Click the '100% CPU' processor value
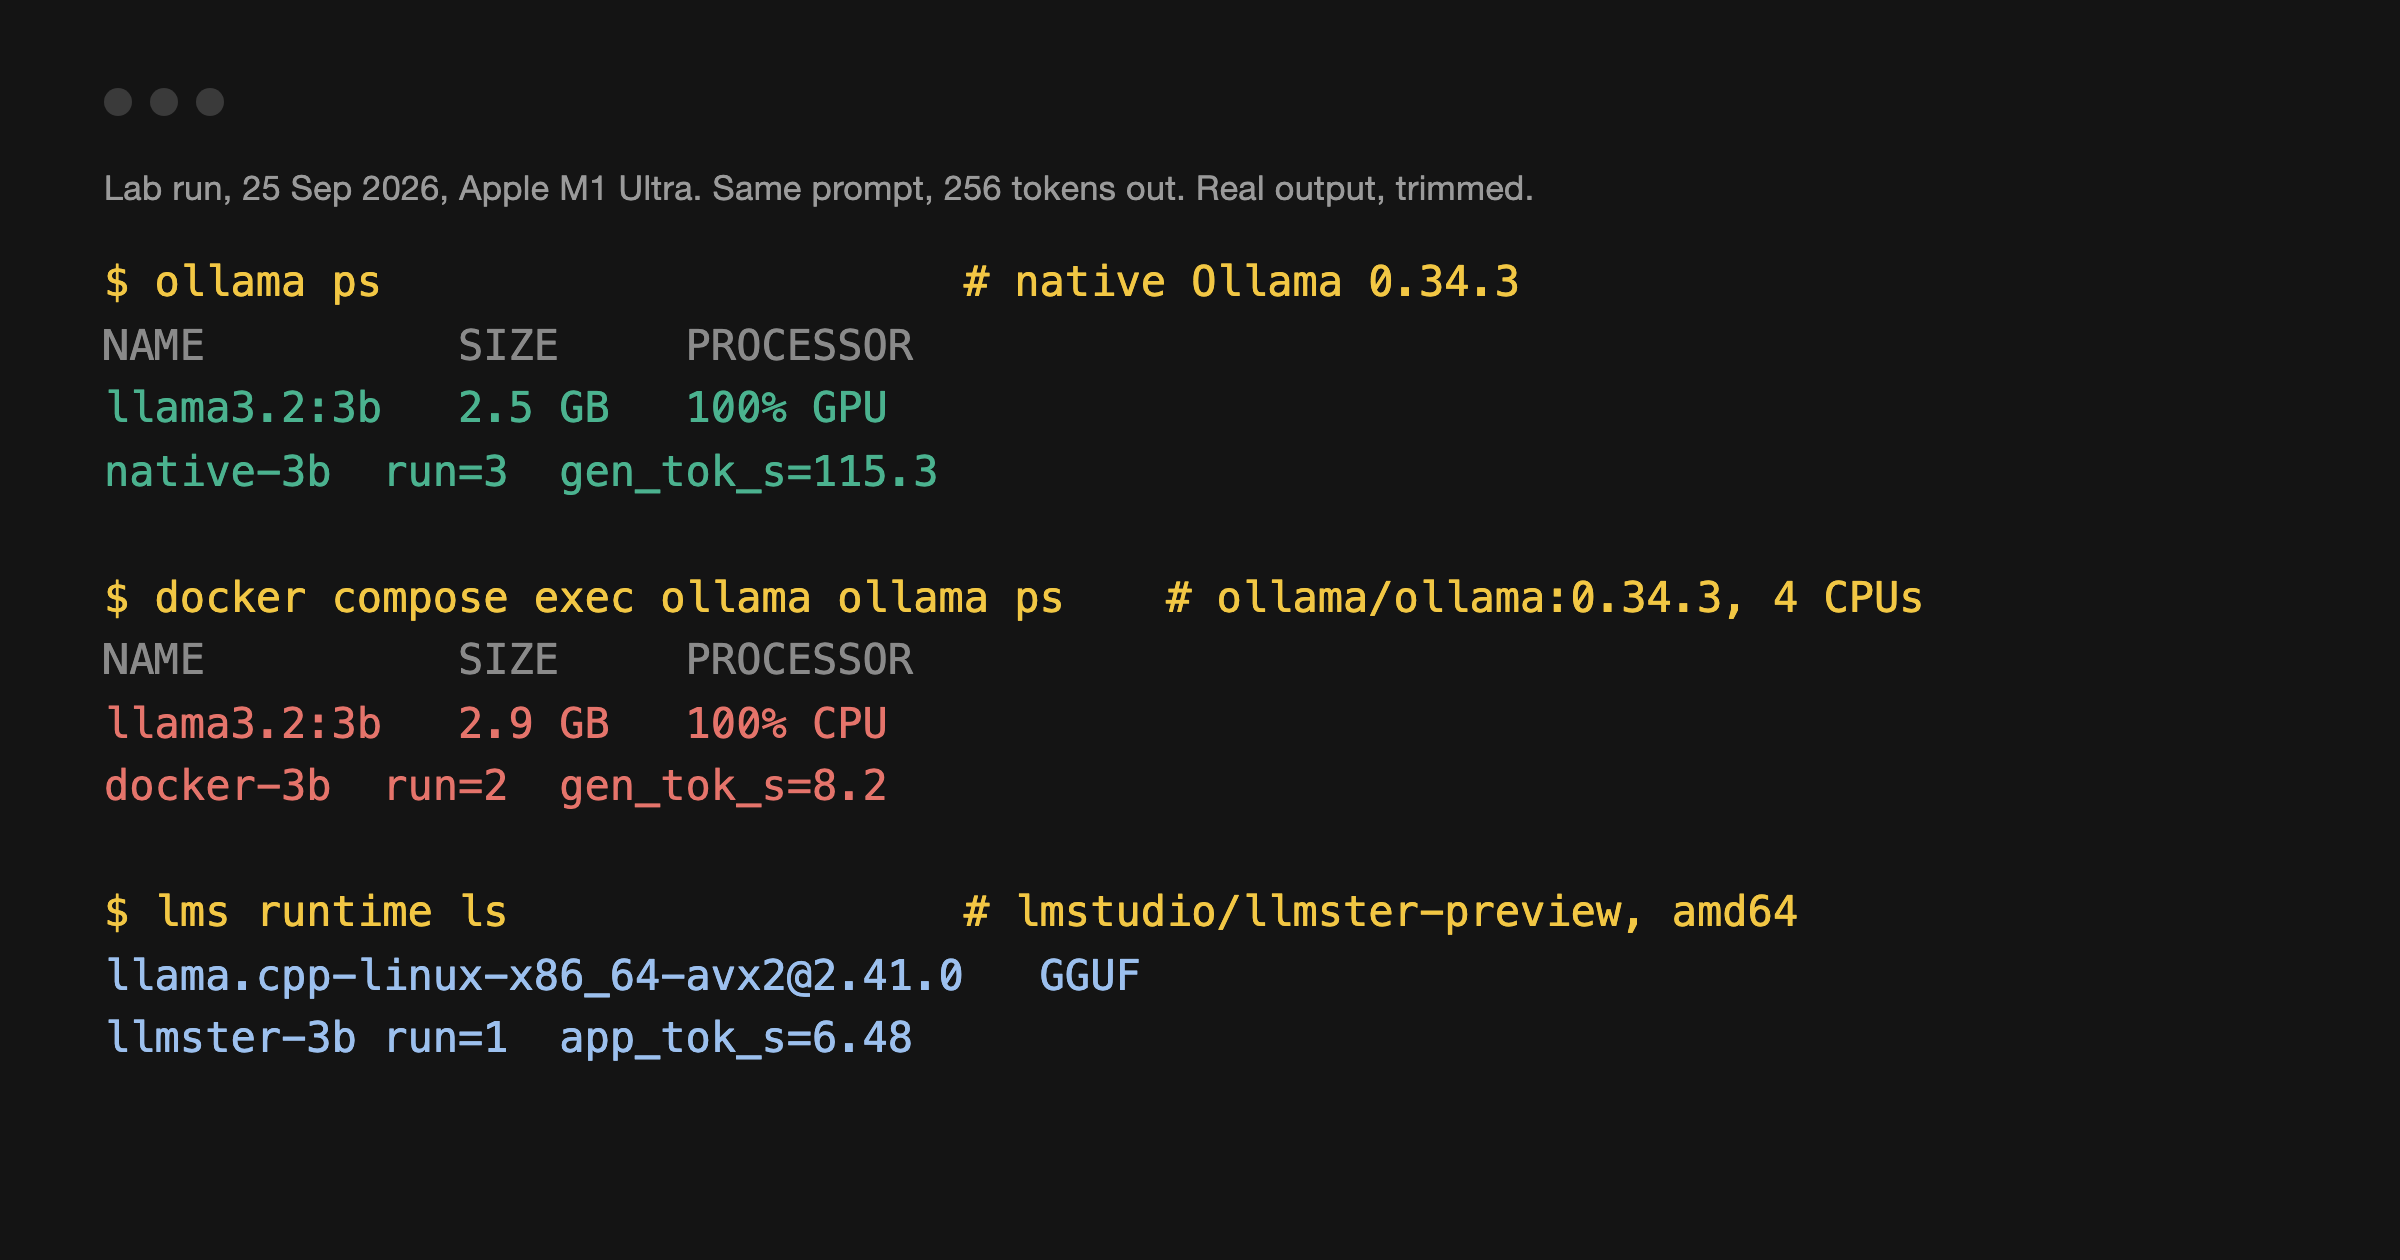The height and width of the screenshot is (1260, 2400). [787, 724]
